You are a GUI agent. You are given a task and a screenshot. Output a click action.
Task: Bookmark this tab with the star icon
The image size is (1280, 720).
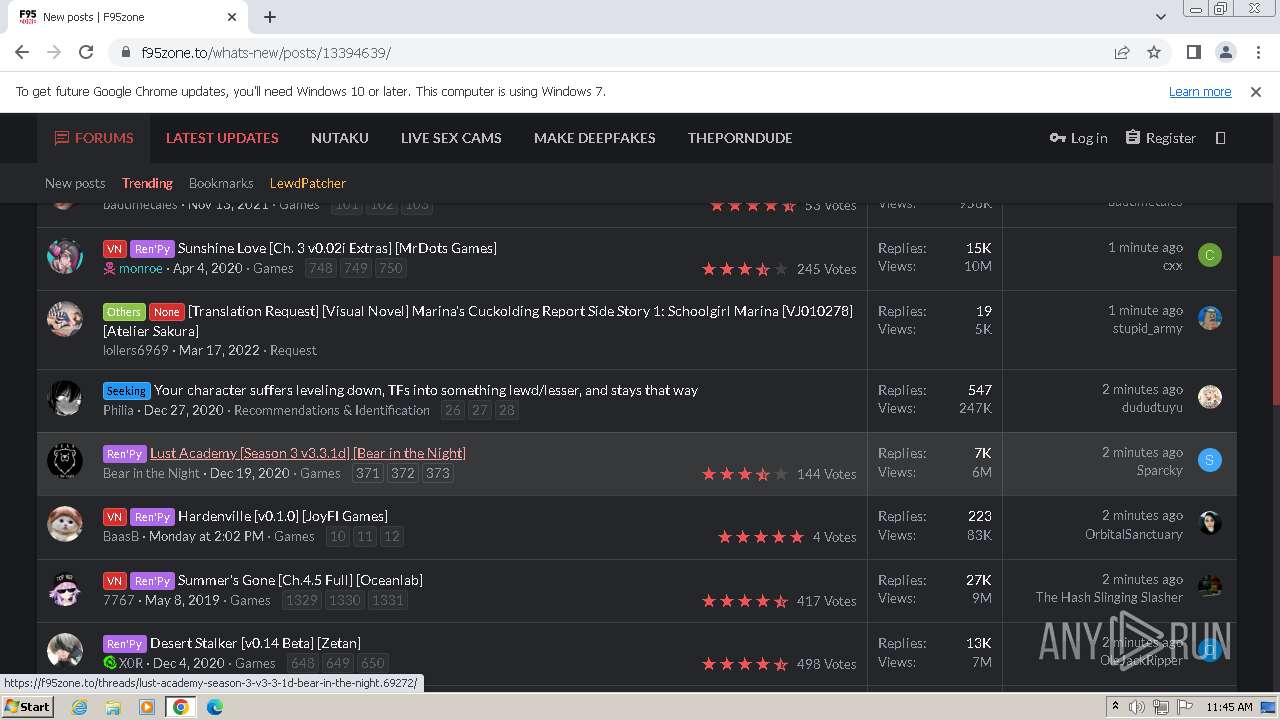(1154, 52)
